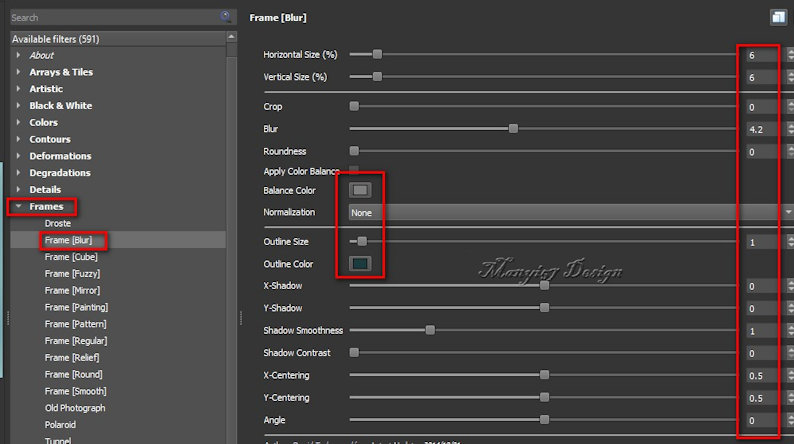Image resolution: width=794 pixels, height=444 pixels.
Task: Select the Droste filter
Action: [58, 223]
